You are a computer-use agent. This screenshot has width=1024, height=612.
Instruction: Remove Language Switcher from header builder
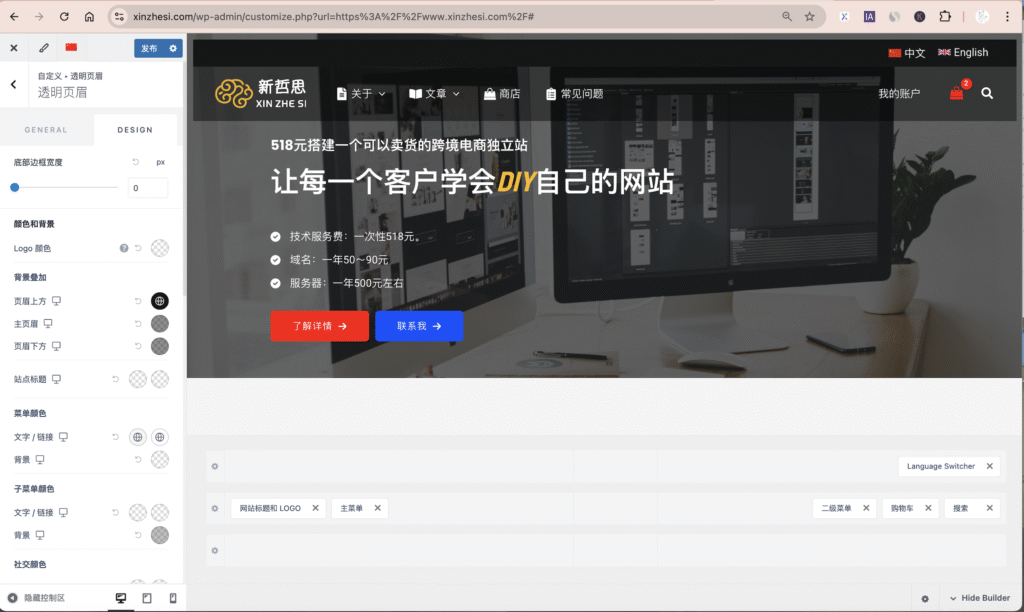pyautogui.click(x=989, y=466)
